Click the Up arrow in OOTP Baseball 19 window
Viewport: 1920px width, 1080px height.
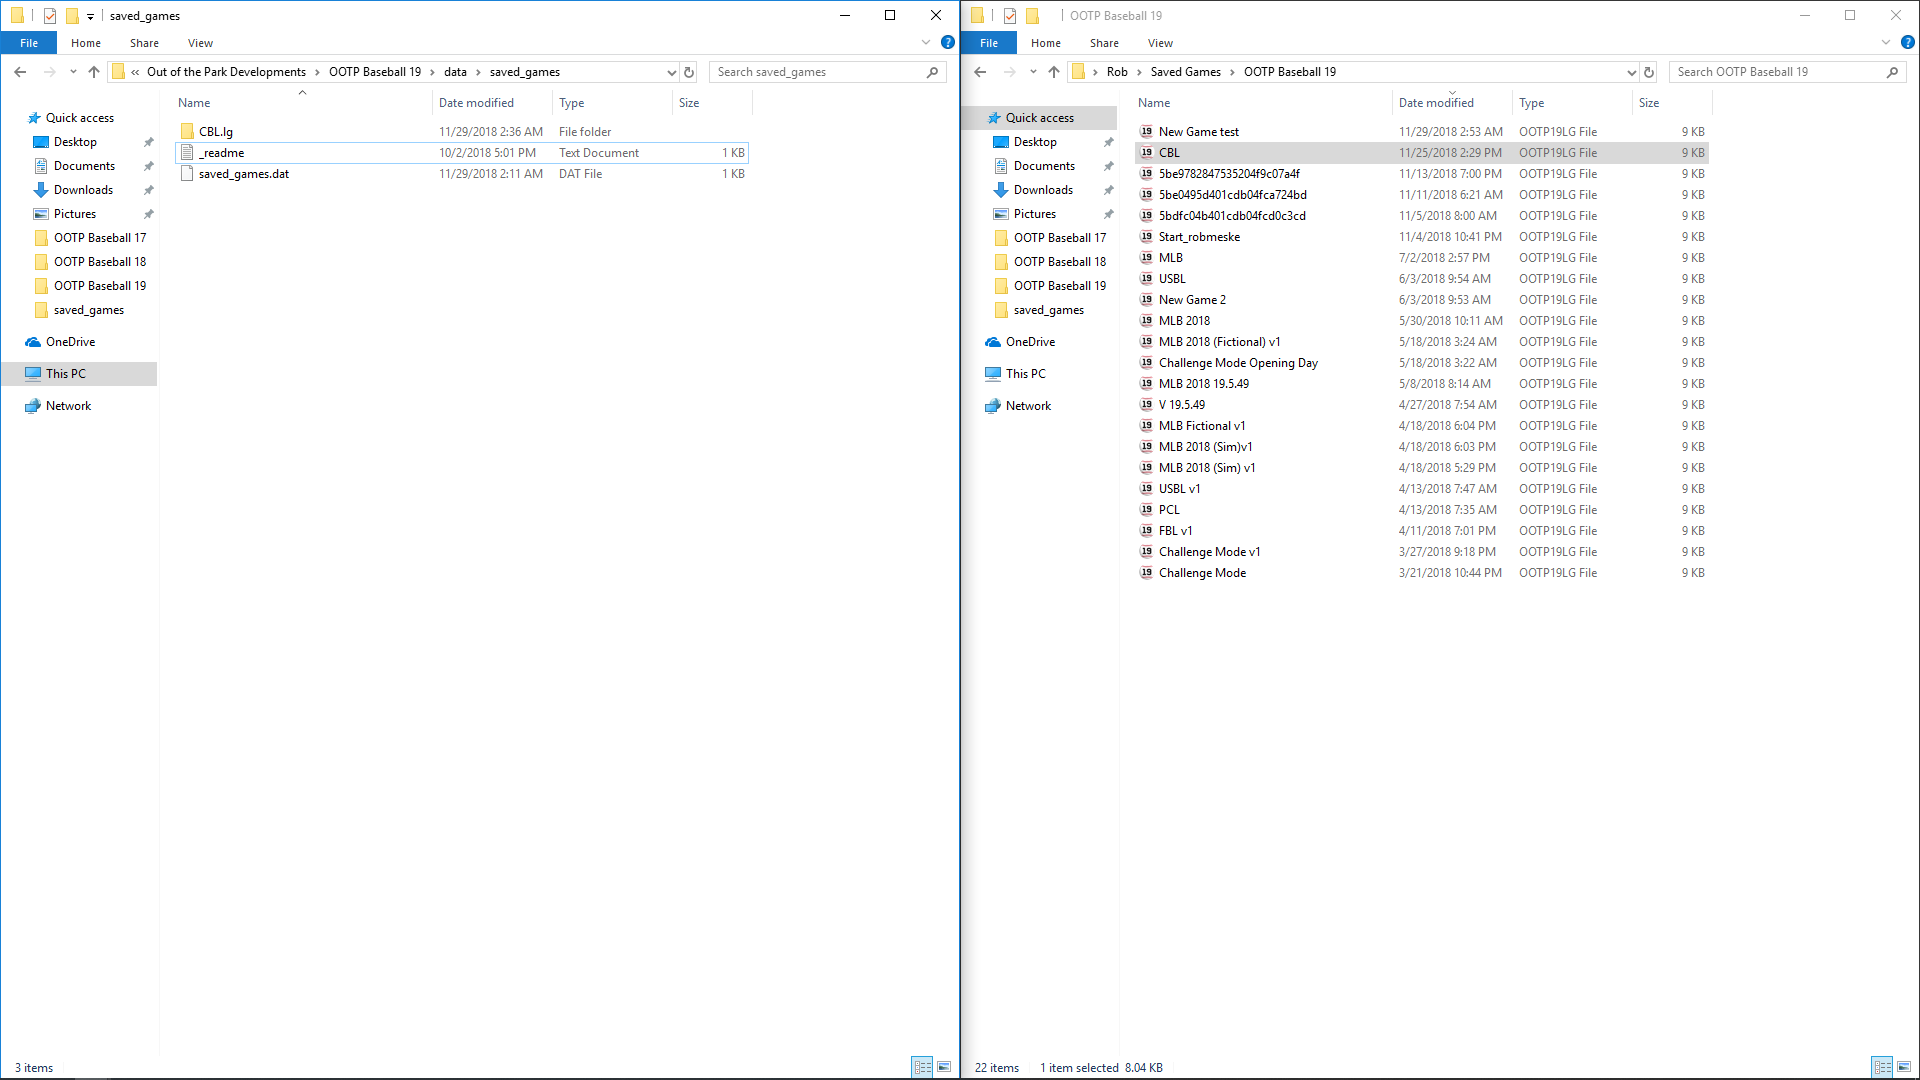[1053, 72]
